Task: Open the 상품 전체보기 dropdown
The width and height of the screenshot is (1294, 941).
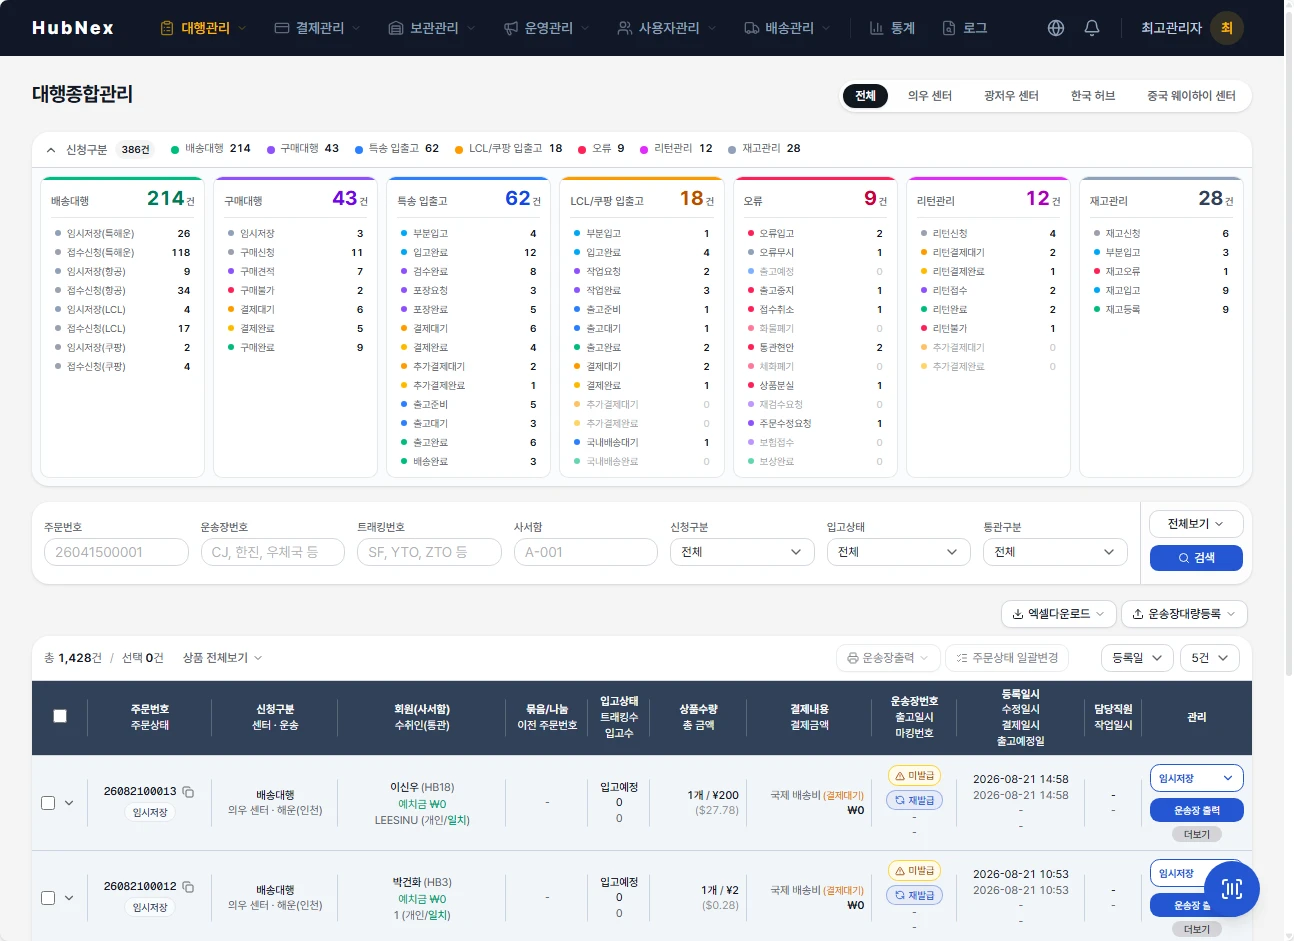Action: pyautogui.click(x=222, y=658)
